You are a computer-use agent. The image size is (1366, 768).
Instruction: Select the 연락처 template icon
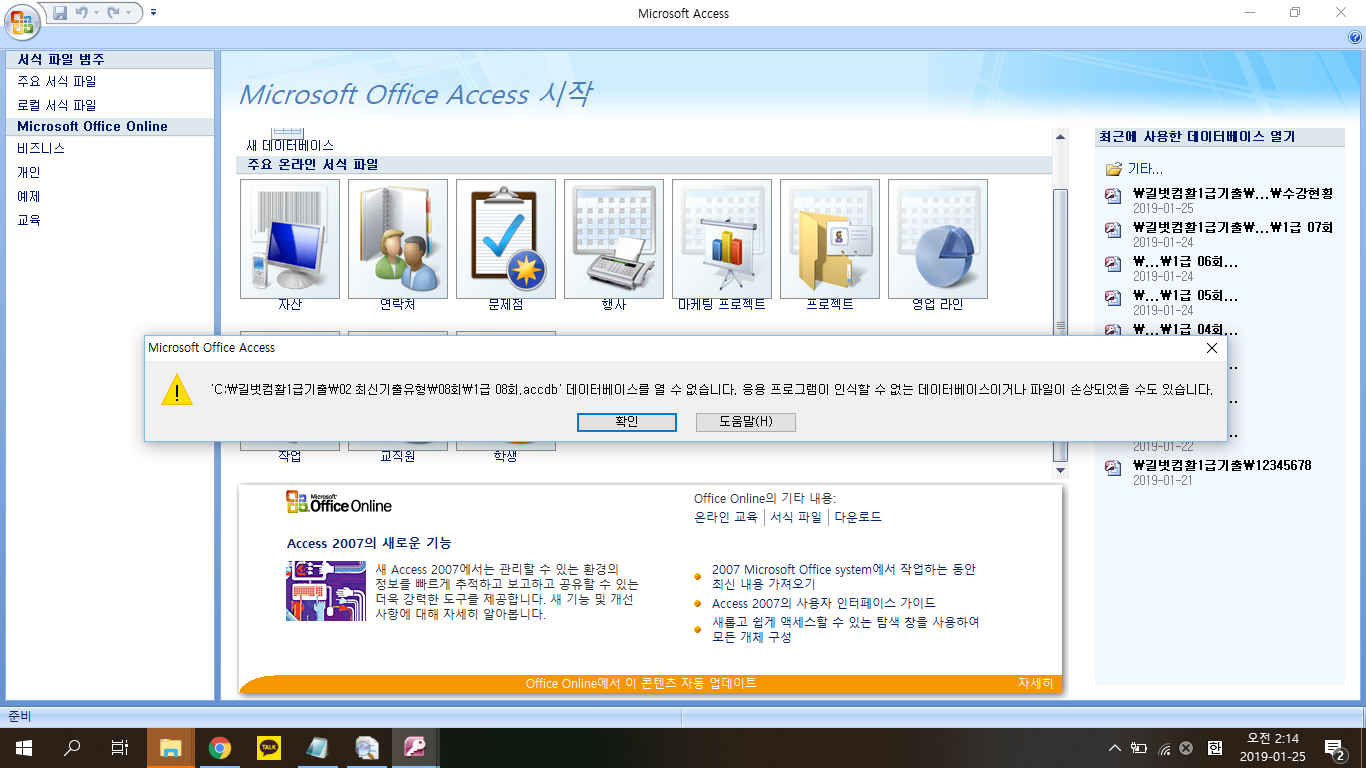(x=397, y=239)
